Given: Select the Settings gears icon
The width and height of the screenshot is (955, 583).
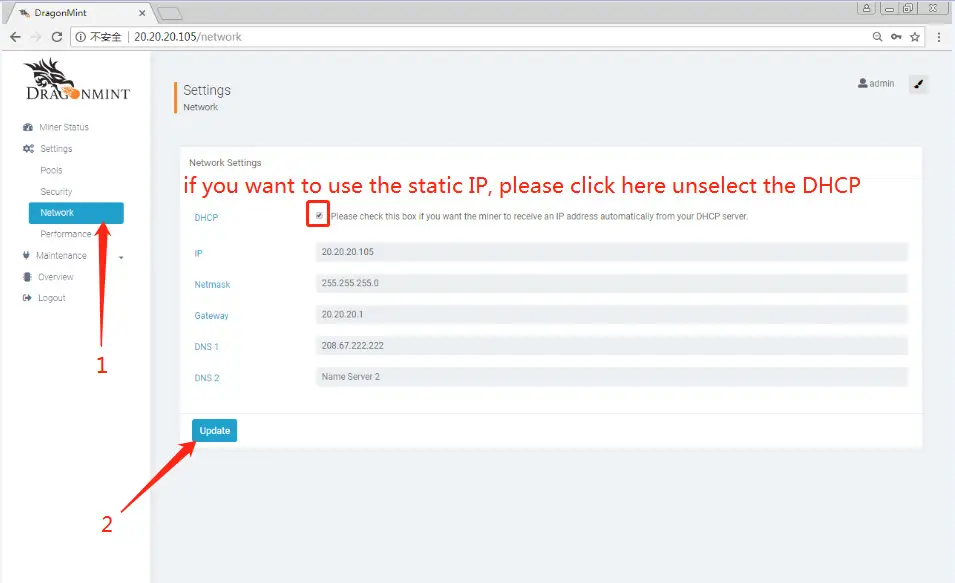Looking at the screenshot, I should click(27, 148).
